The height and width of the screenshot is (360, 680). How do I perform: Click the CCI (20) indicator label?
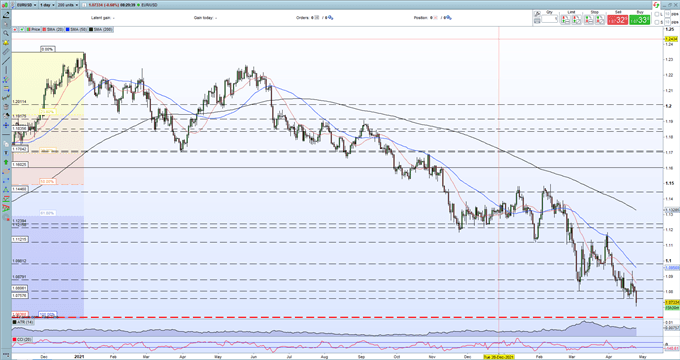point(23,340)
